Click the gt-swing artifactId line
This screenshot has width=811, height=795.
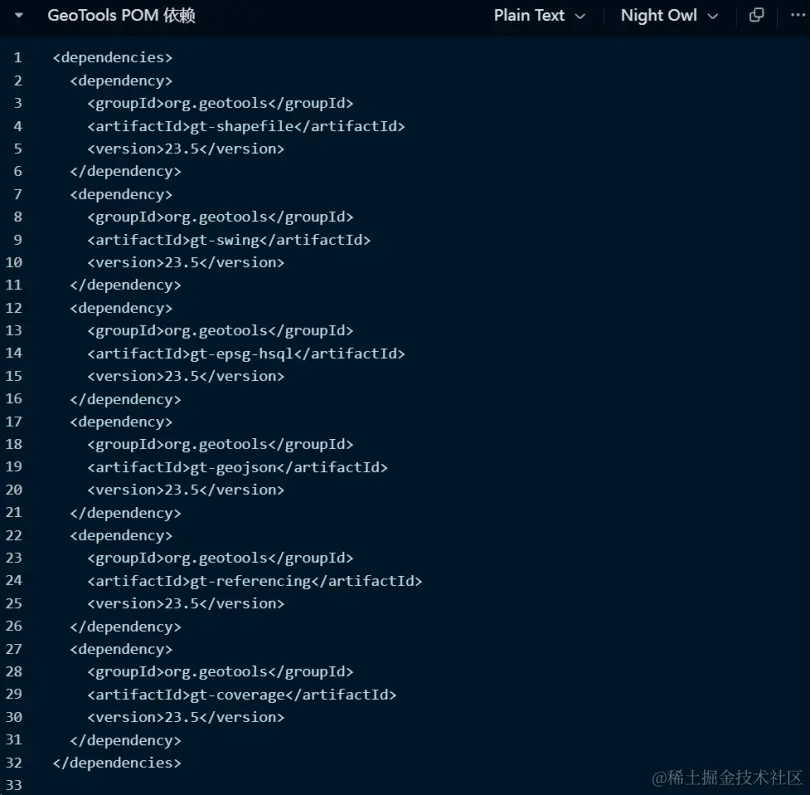click(229, 240)
